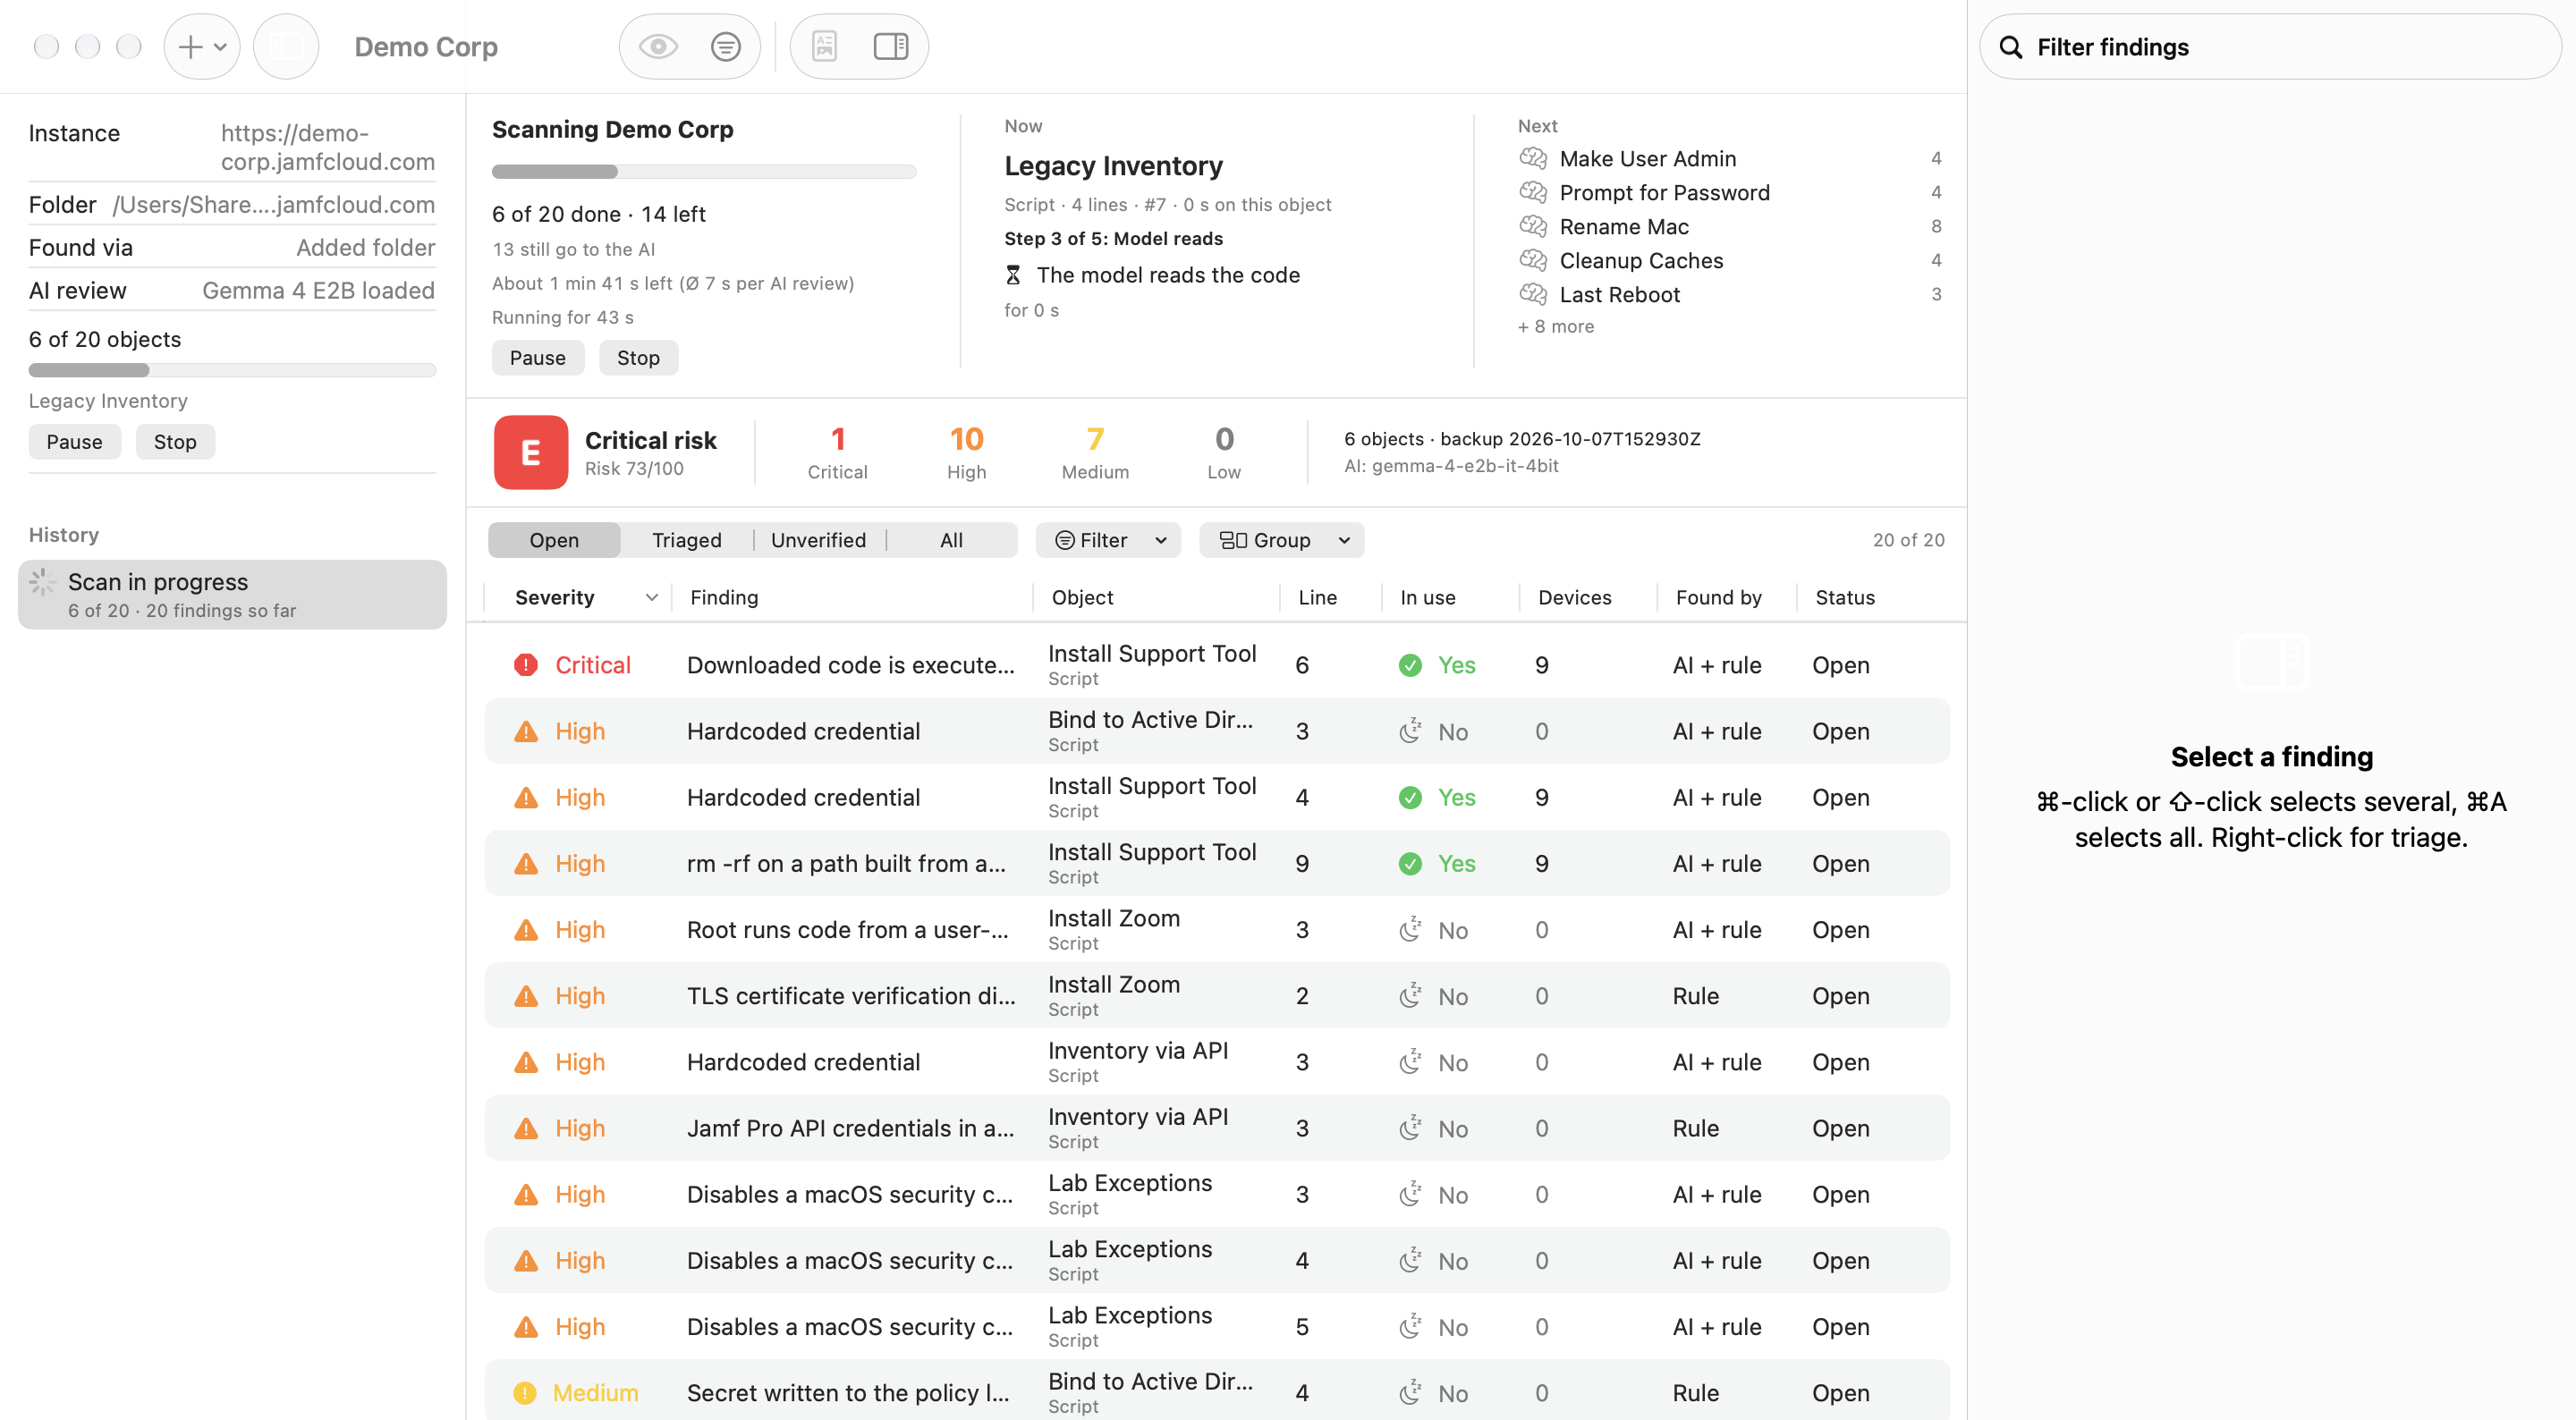Image resolution: width=2576 pixels, height=1420 pixels.
Task: Click the report document toolbar icon
Action: [824, 46]
